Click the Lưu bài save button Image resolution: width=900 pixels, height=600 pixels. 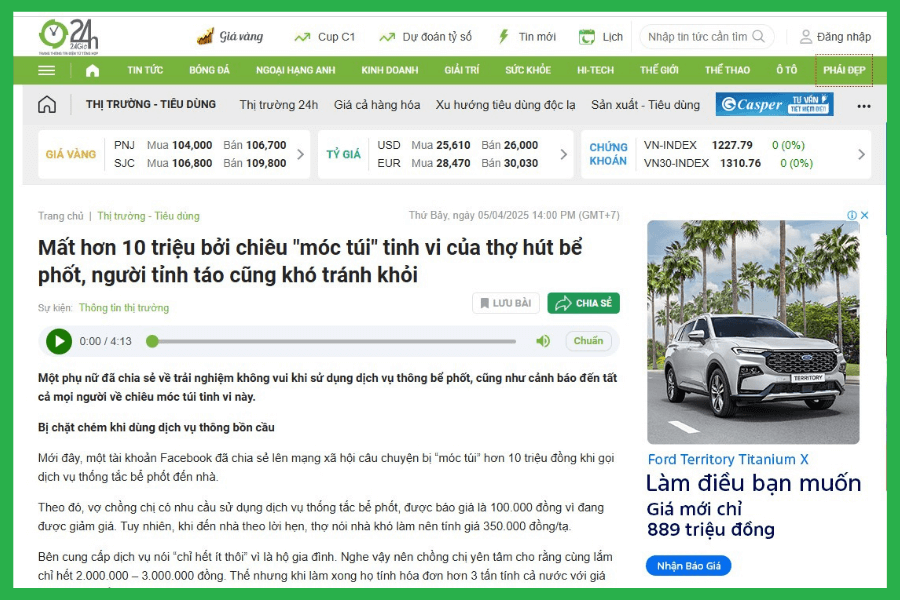[506, 303]
